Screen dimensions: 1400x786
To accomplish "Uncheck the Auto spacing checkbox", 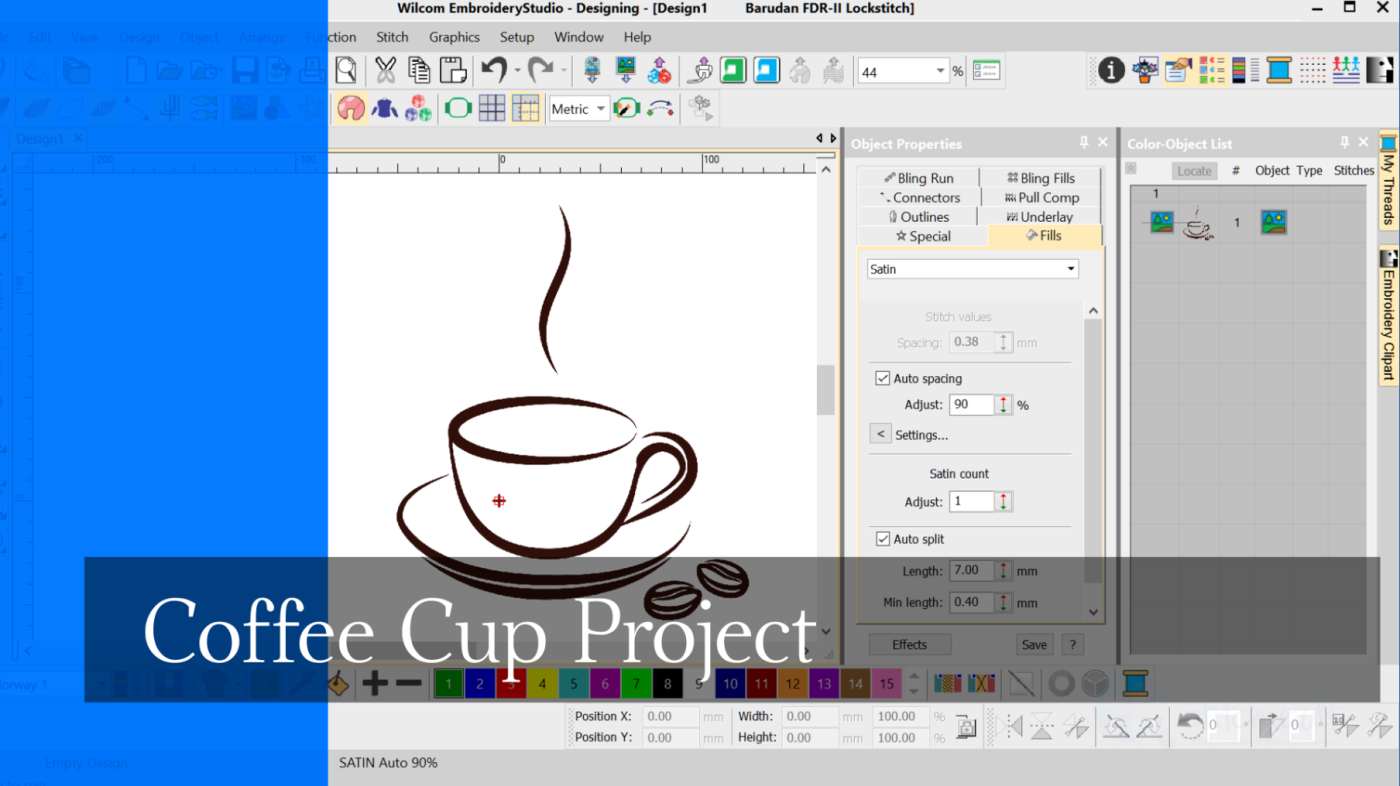I will 883,379.
